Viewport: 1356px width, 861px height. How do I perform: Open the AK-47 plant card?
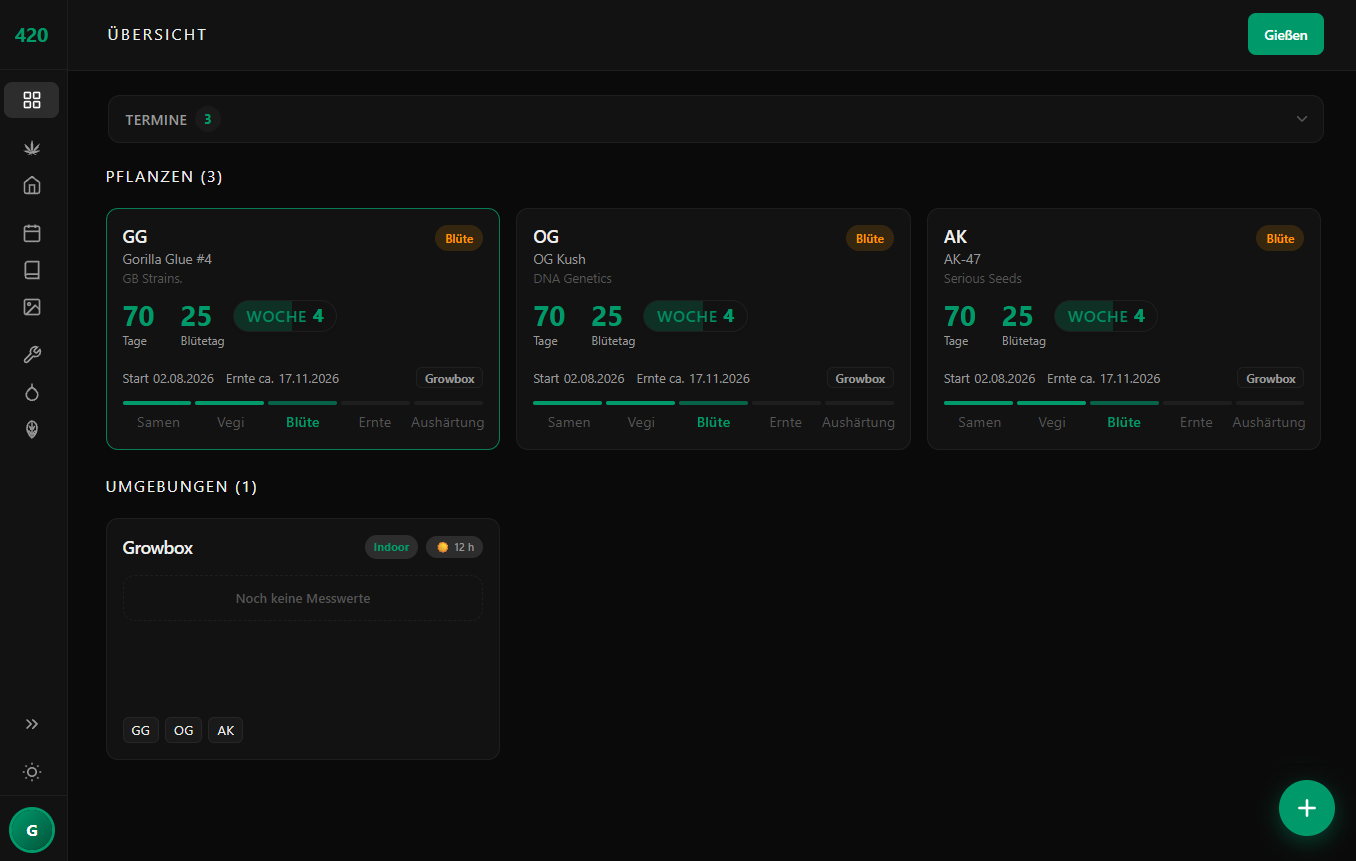1124,329
